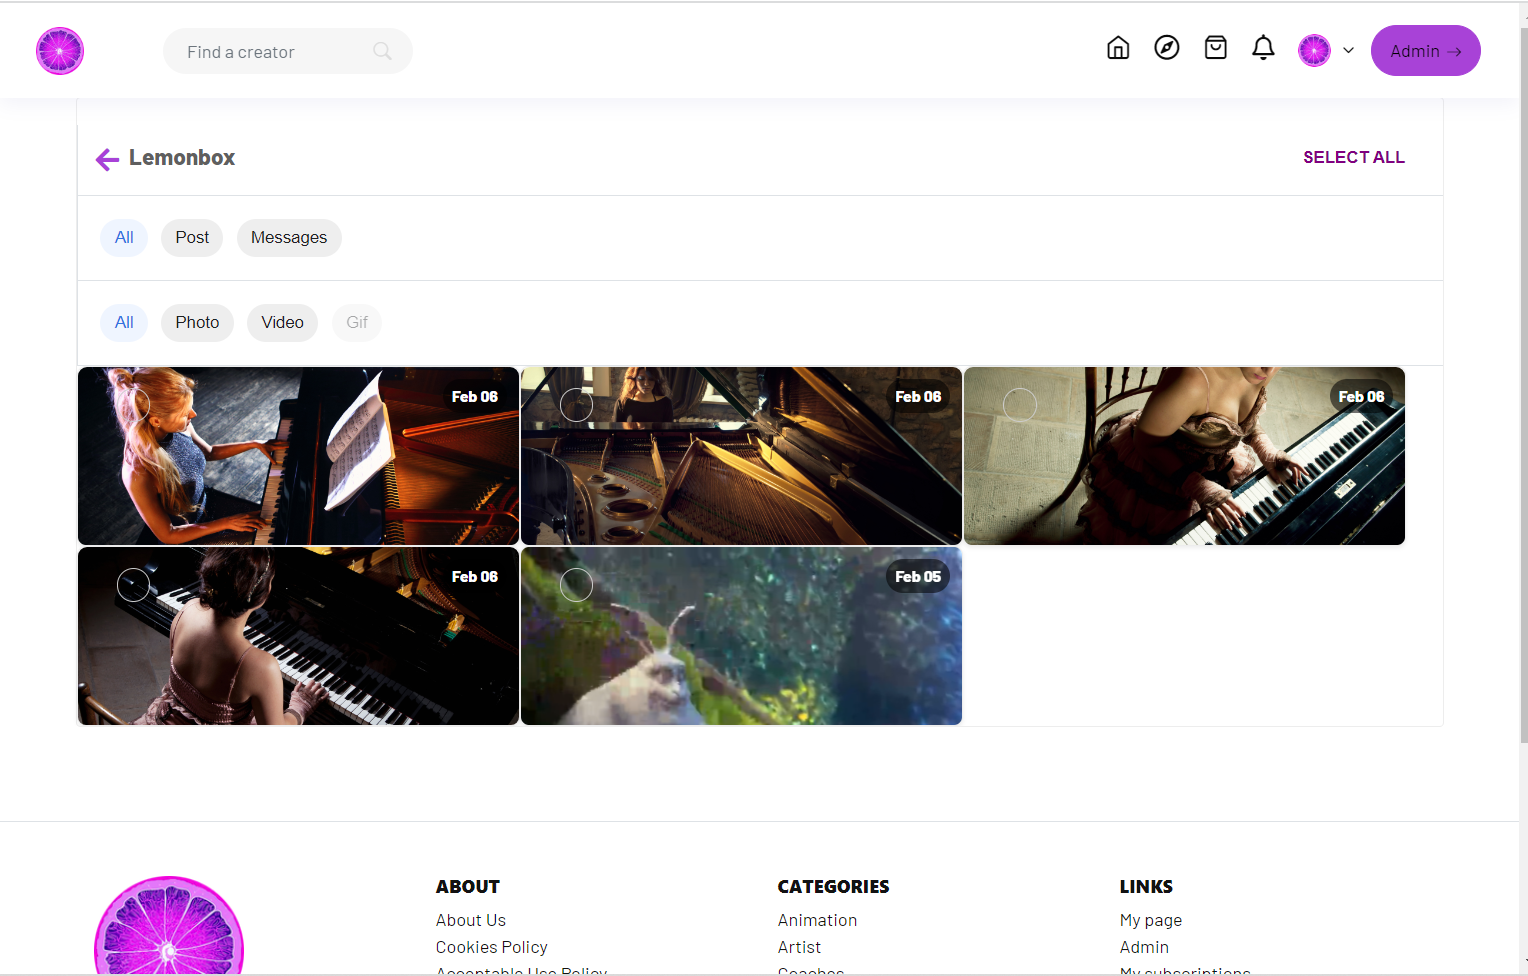This screenshot has width=1528, height=976.
Task: Toggle selection circle on ruffled-dress pianist thumbnail
Action: 1020,405
